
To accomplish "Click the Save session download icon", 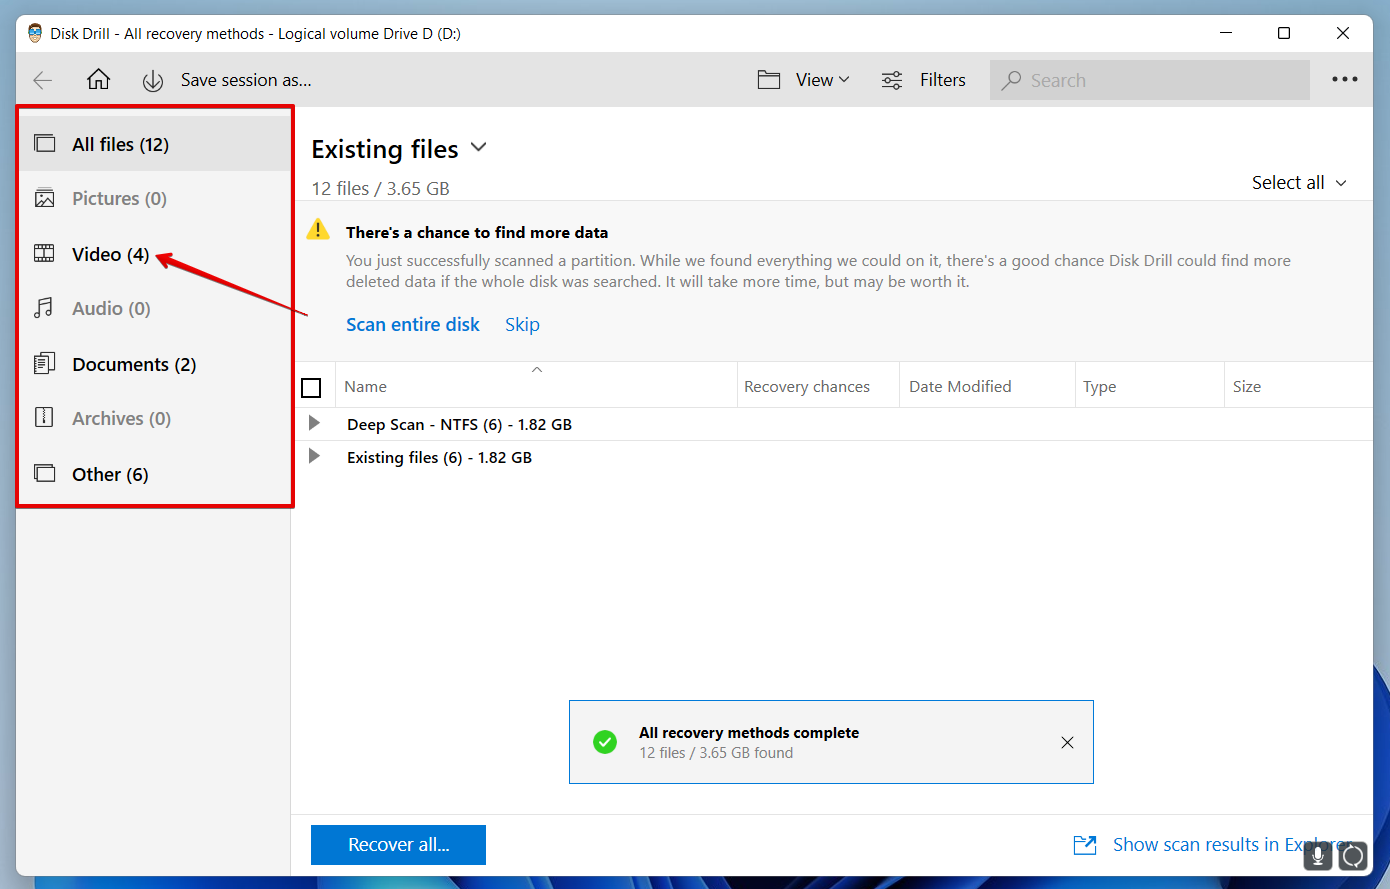I will click(x=152, y=81).
